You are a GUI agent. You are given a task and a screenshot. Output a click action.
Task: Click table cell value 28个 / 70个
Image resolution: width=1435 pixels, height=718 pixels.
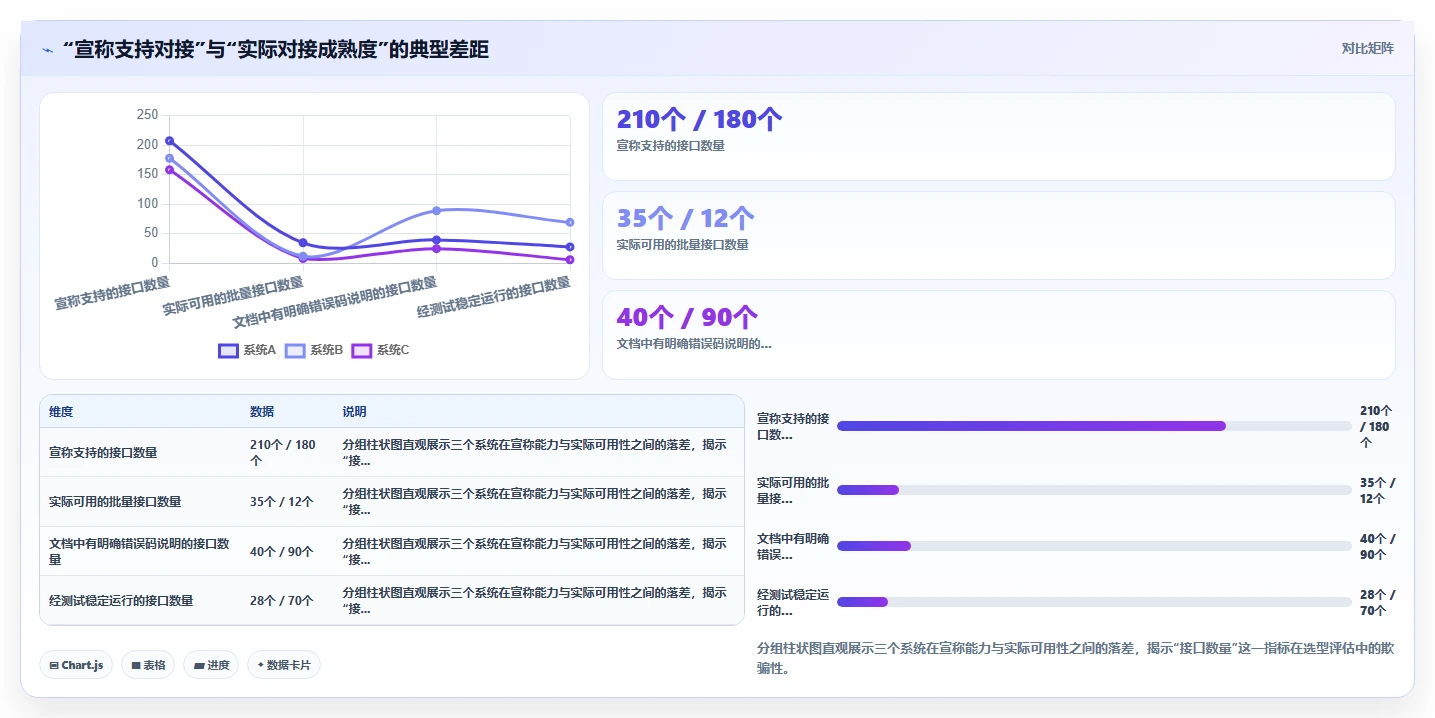282,601
